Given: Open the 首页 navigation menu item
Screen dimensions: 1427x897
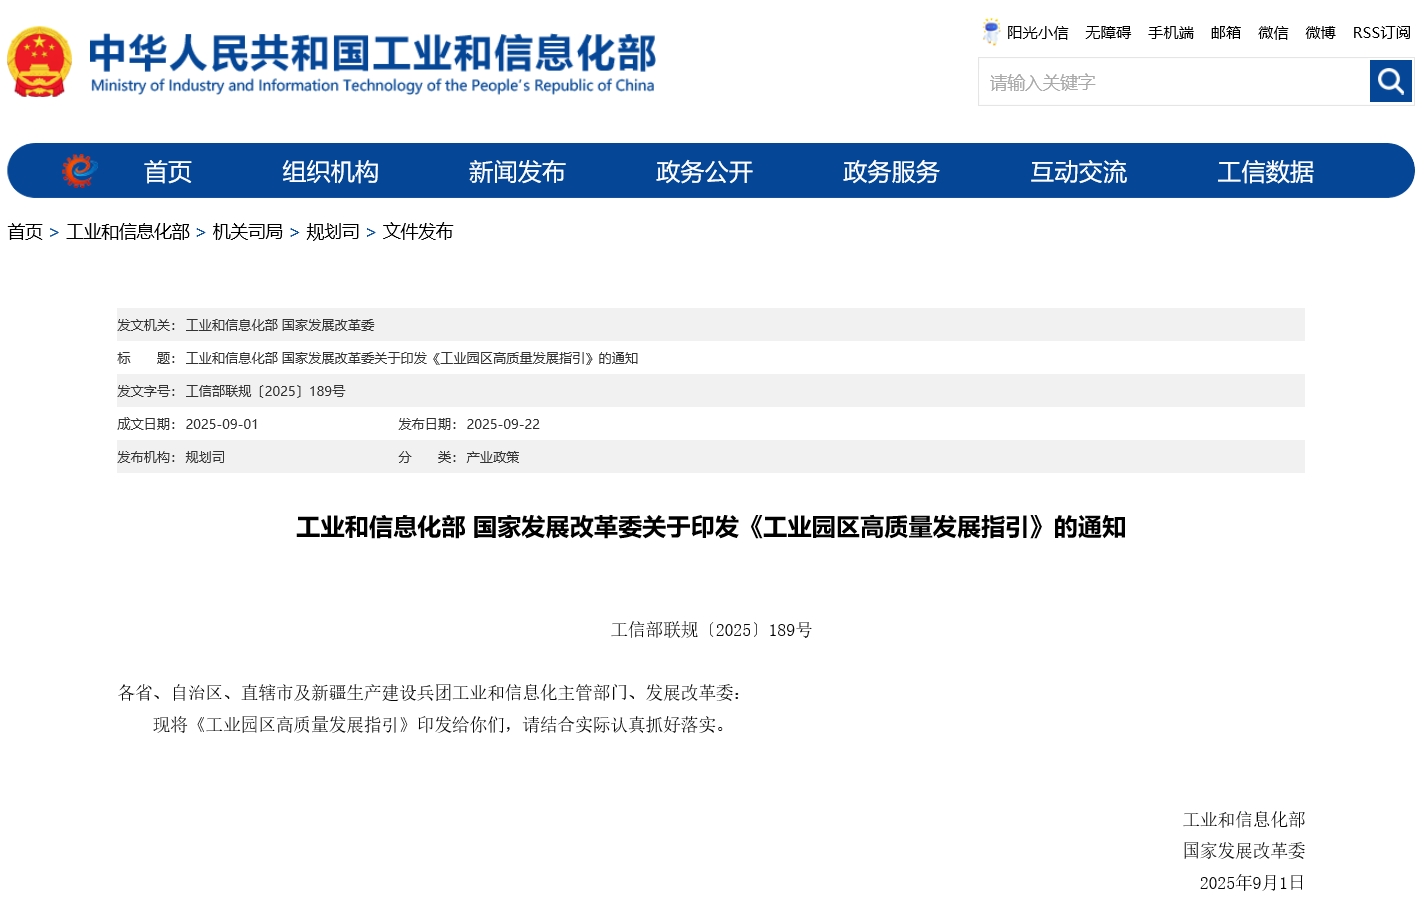Looking at the screenshot, I should (x=167, y=172).
